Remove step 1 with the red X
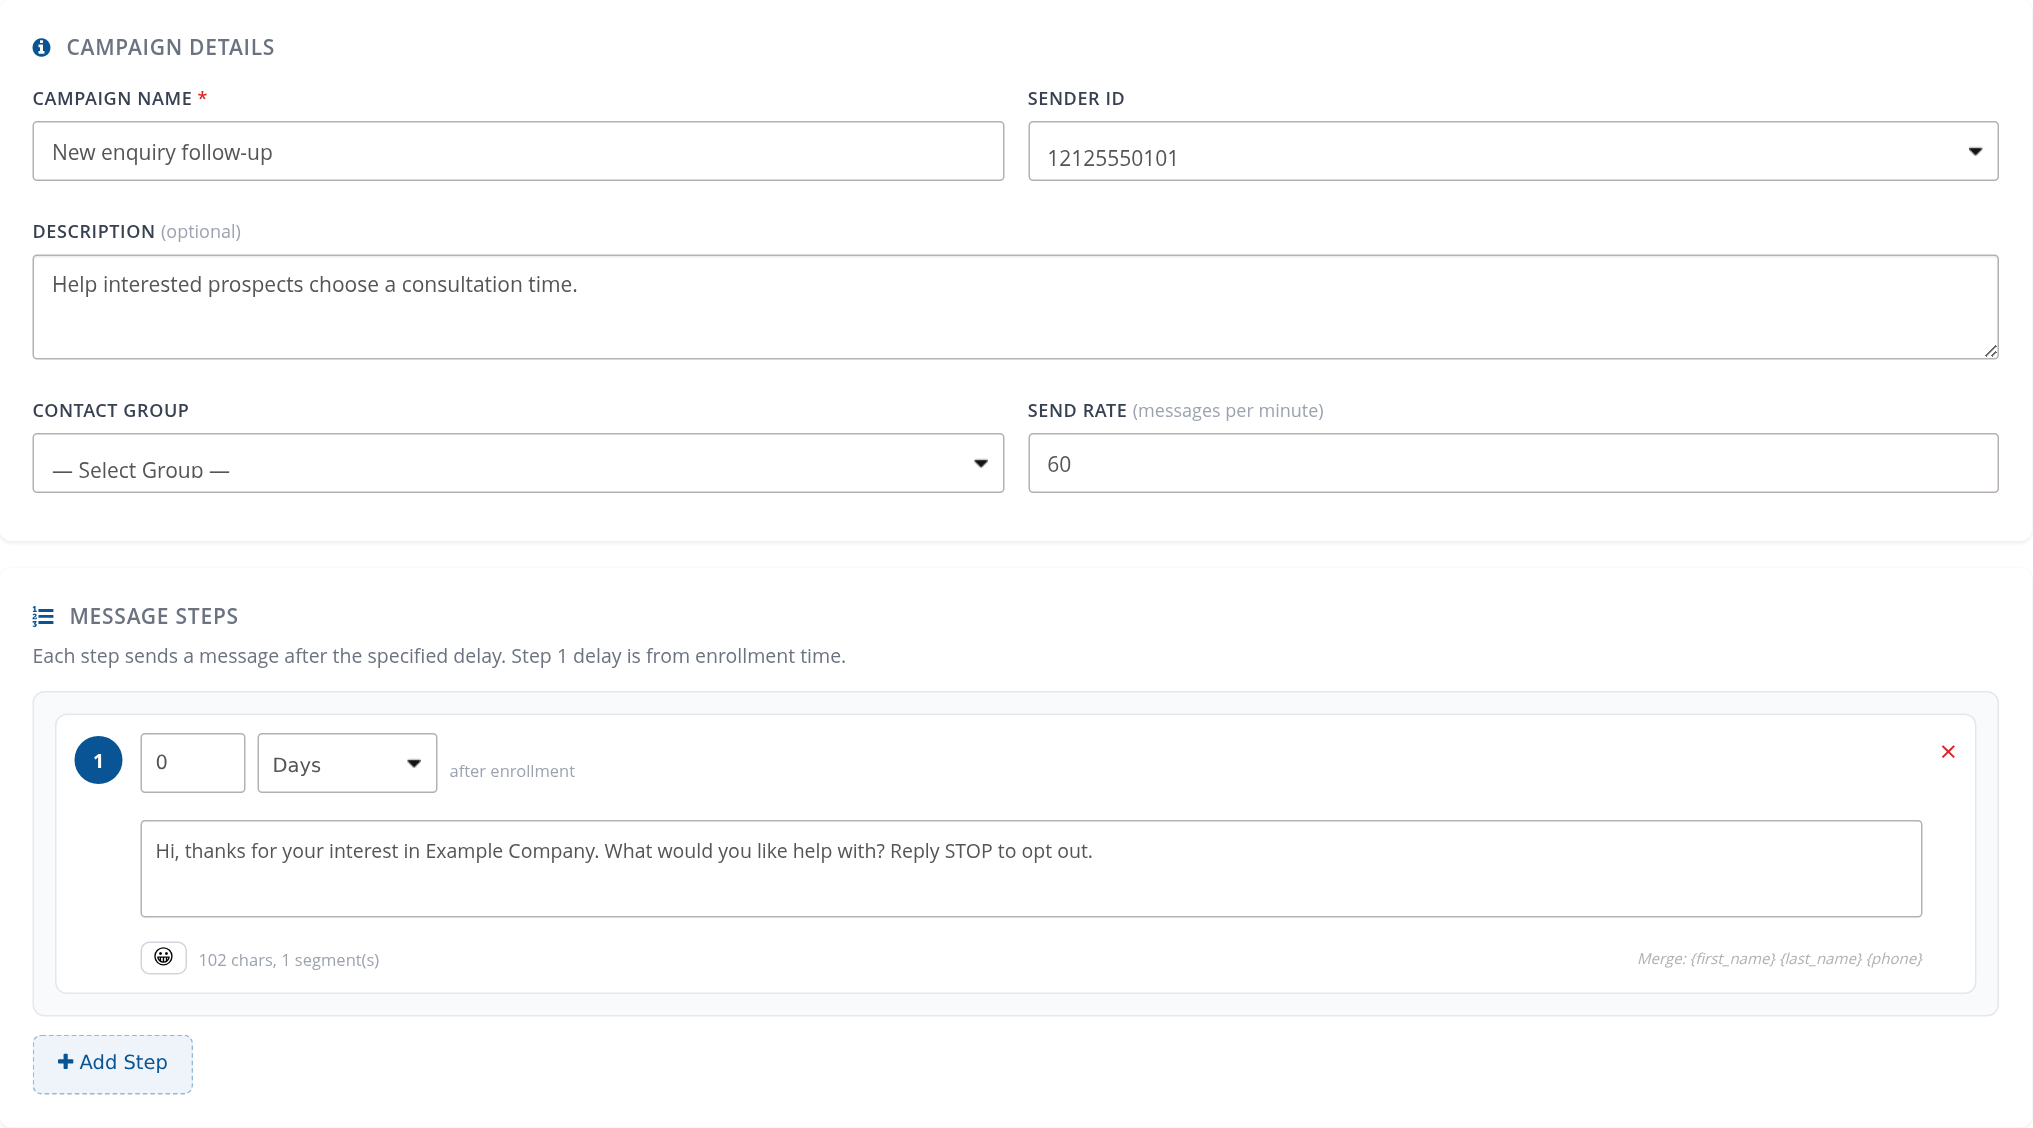 pos(1948,752)
